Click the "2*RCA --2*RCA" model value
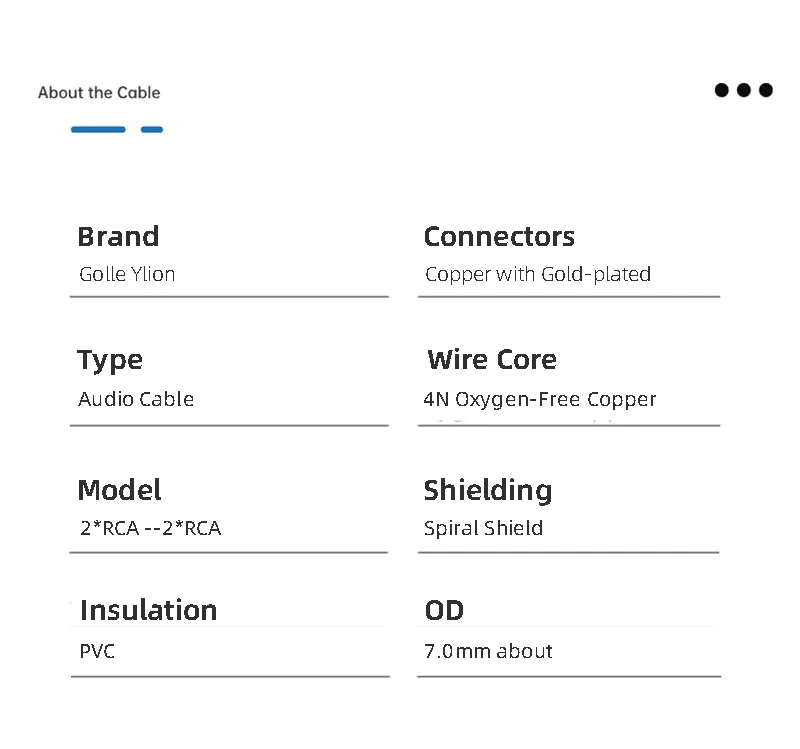800x749 pixels. tap(150, 528)
